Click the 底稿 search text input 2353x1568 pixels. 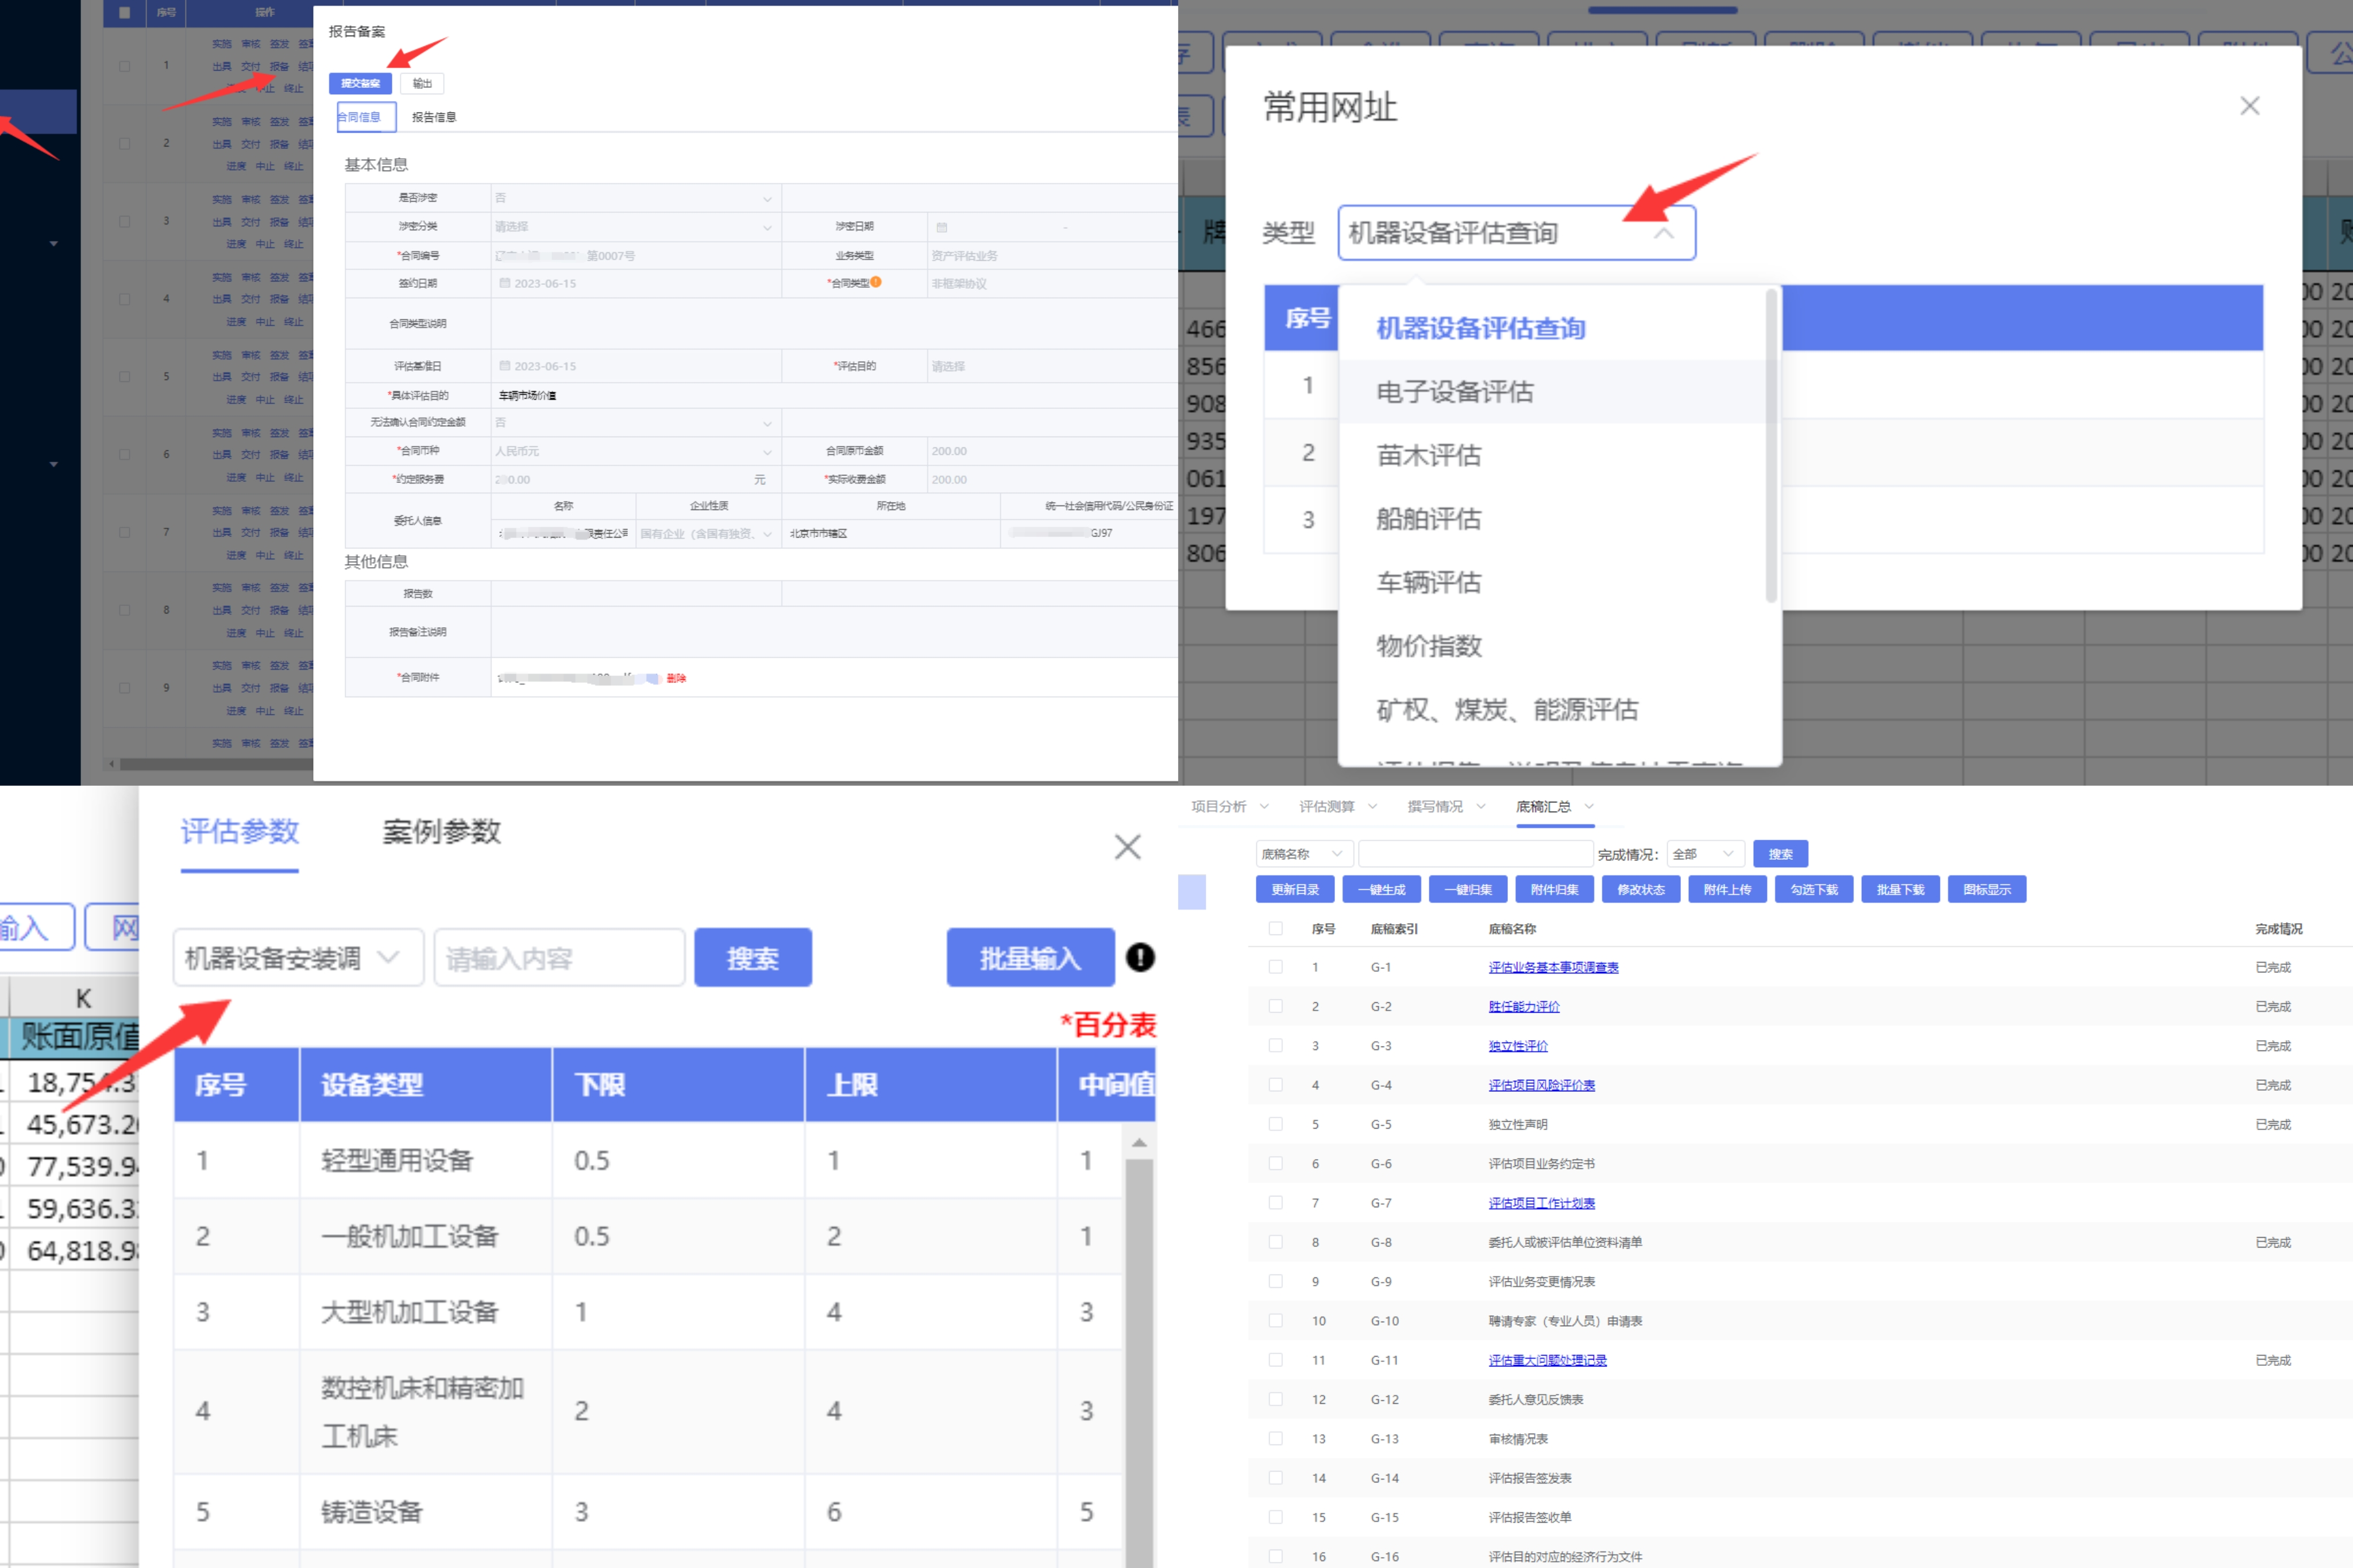pyautogui.click(x=1475, y=854)
